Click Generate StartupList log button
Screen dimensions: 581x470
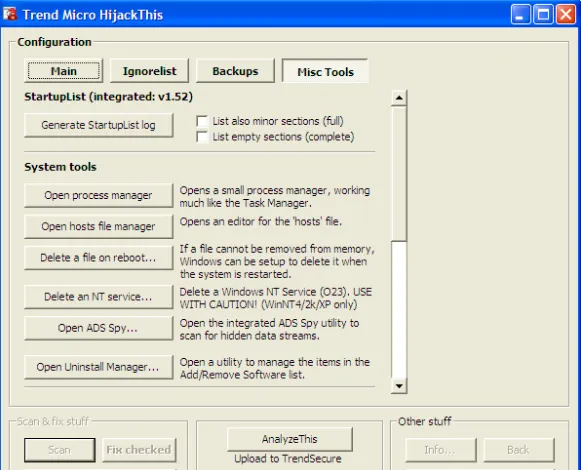click(x=99, y=125)
